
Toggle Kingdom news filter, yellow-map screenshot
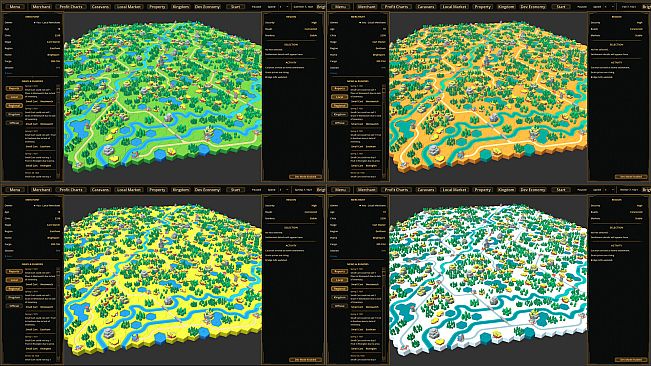click(14, 298)
